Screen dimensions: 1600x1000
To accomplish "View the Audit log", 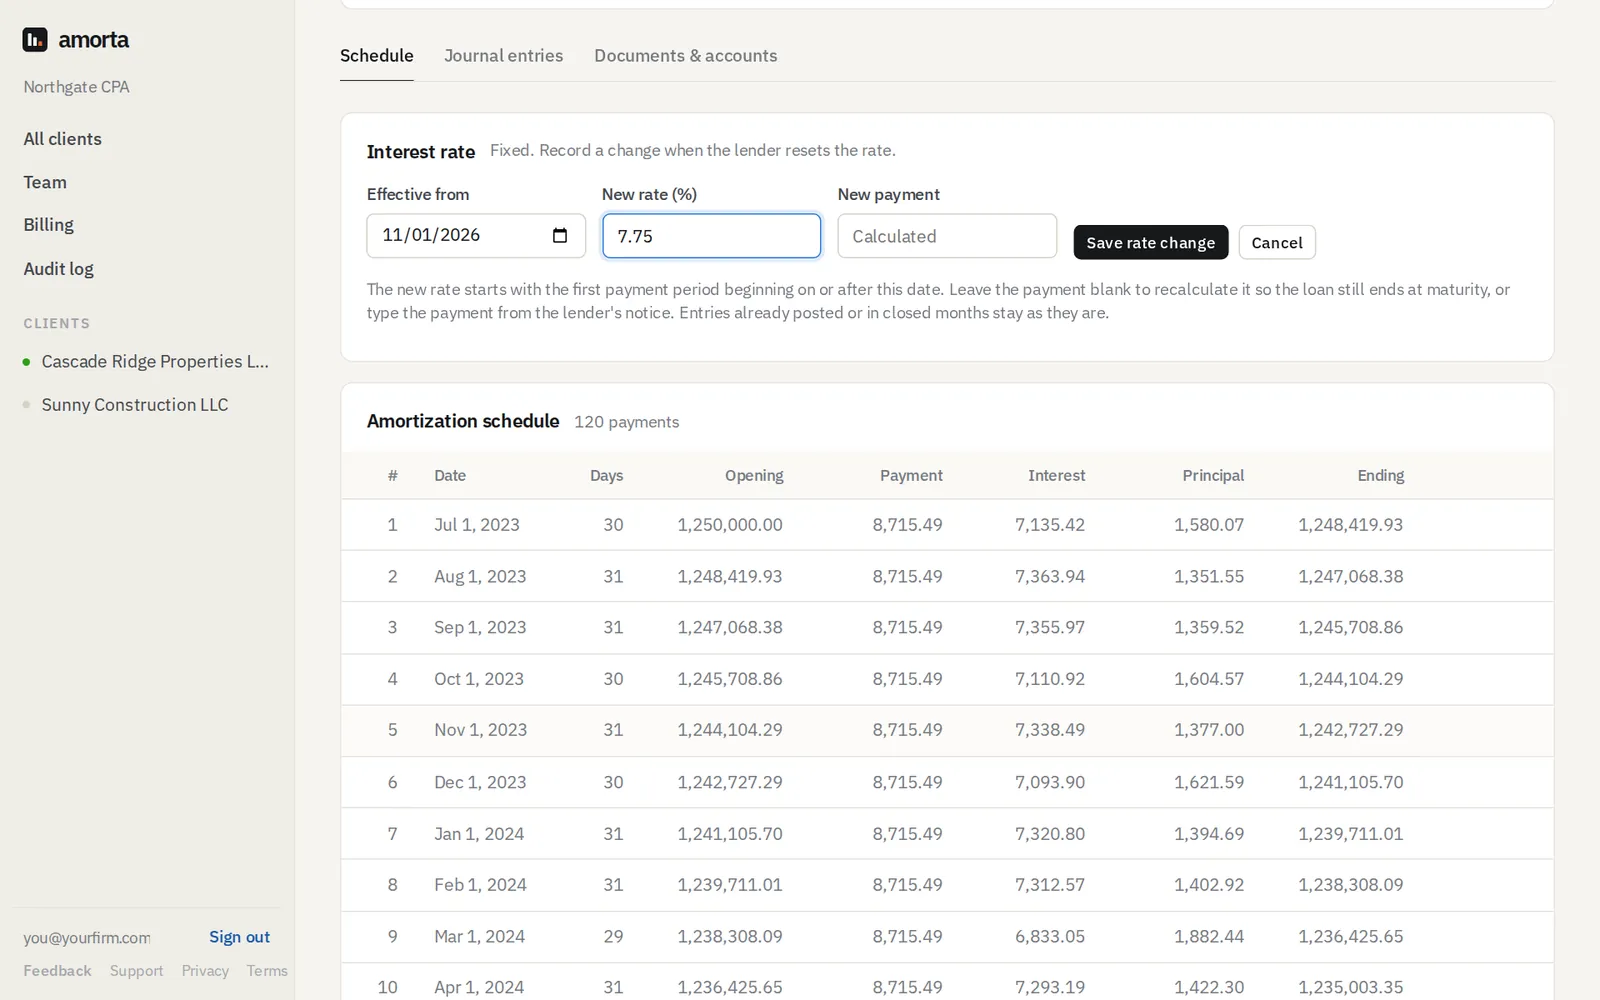I will coord(59,269).
